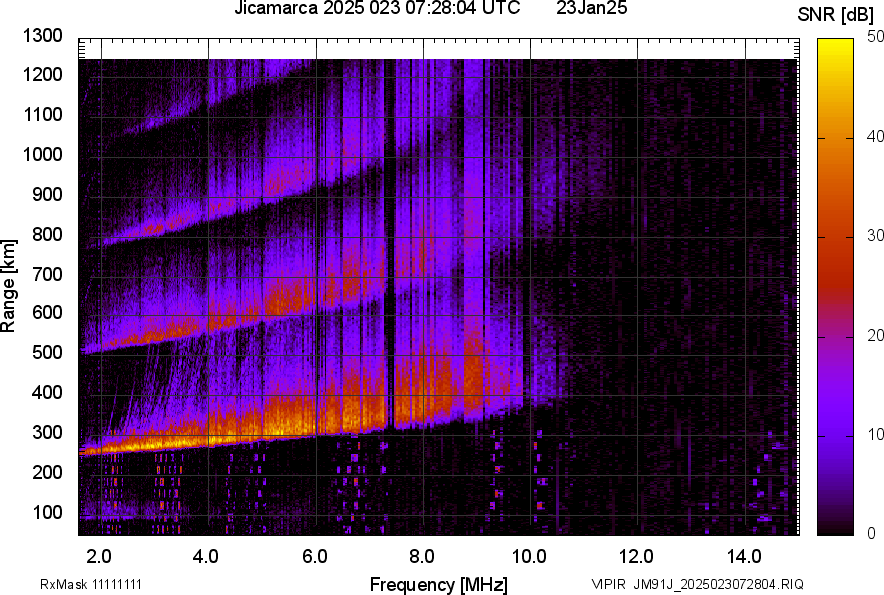This screenshot has width=884, height=595.
Task: Click the SNR [dB] colorbar heading
Action: [x=837, y=15]
